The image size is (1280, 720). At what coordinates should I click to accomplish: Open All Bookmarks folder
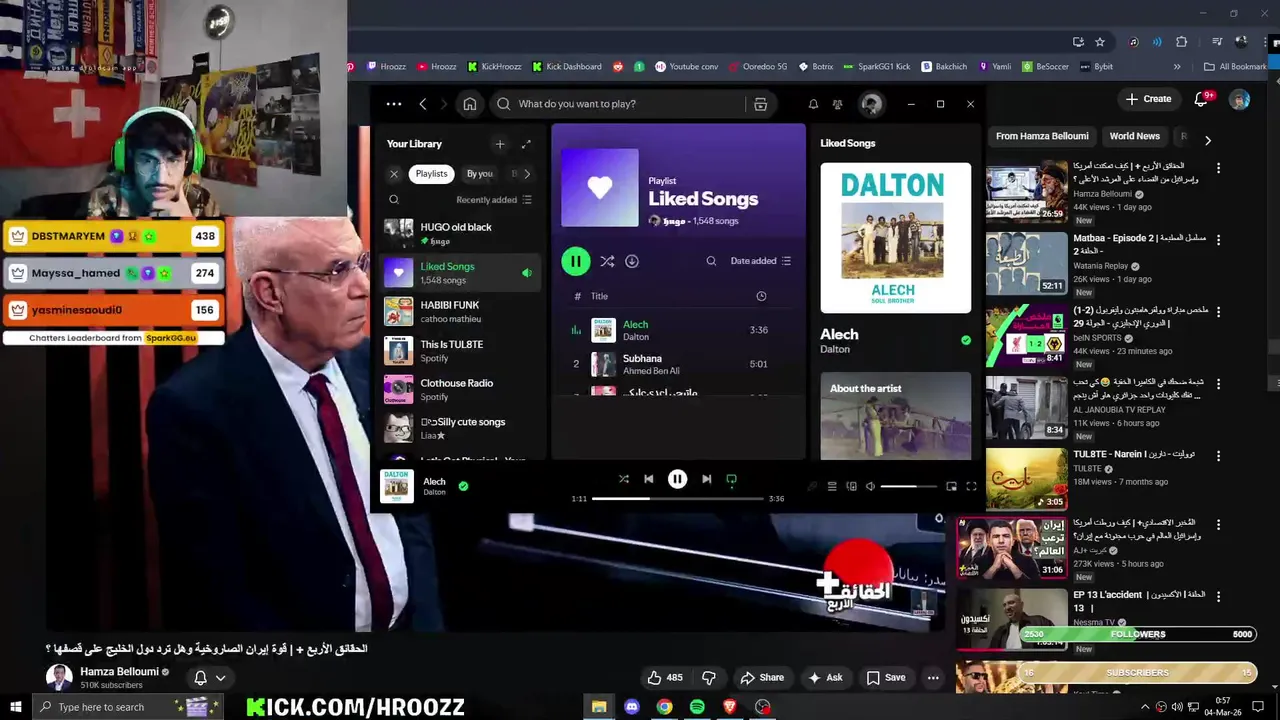coord(1236,67)
